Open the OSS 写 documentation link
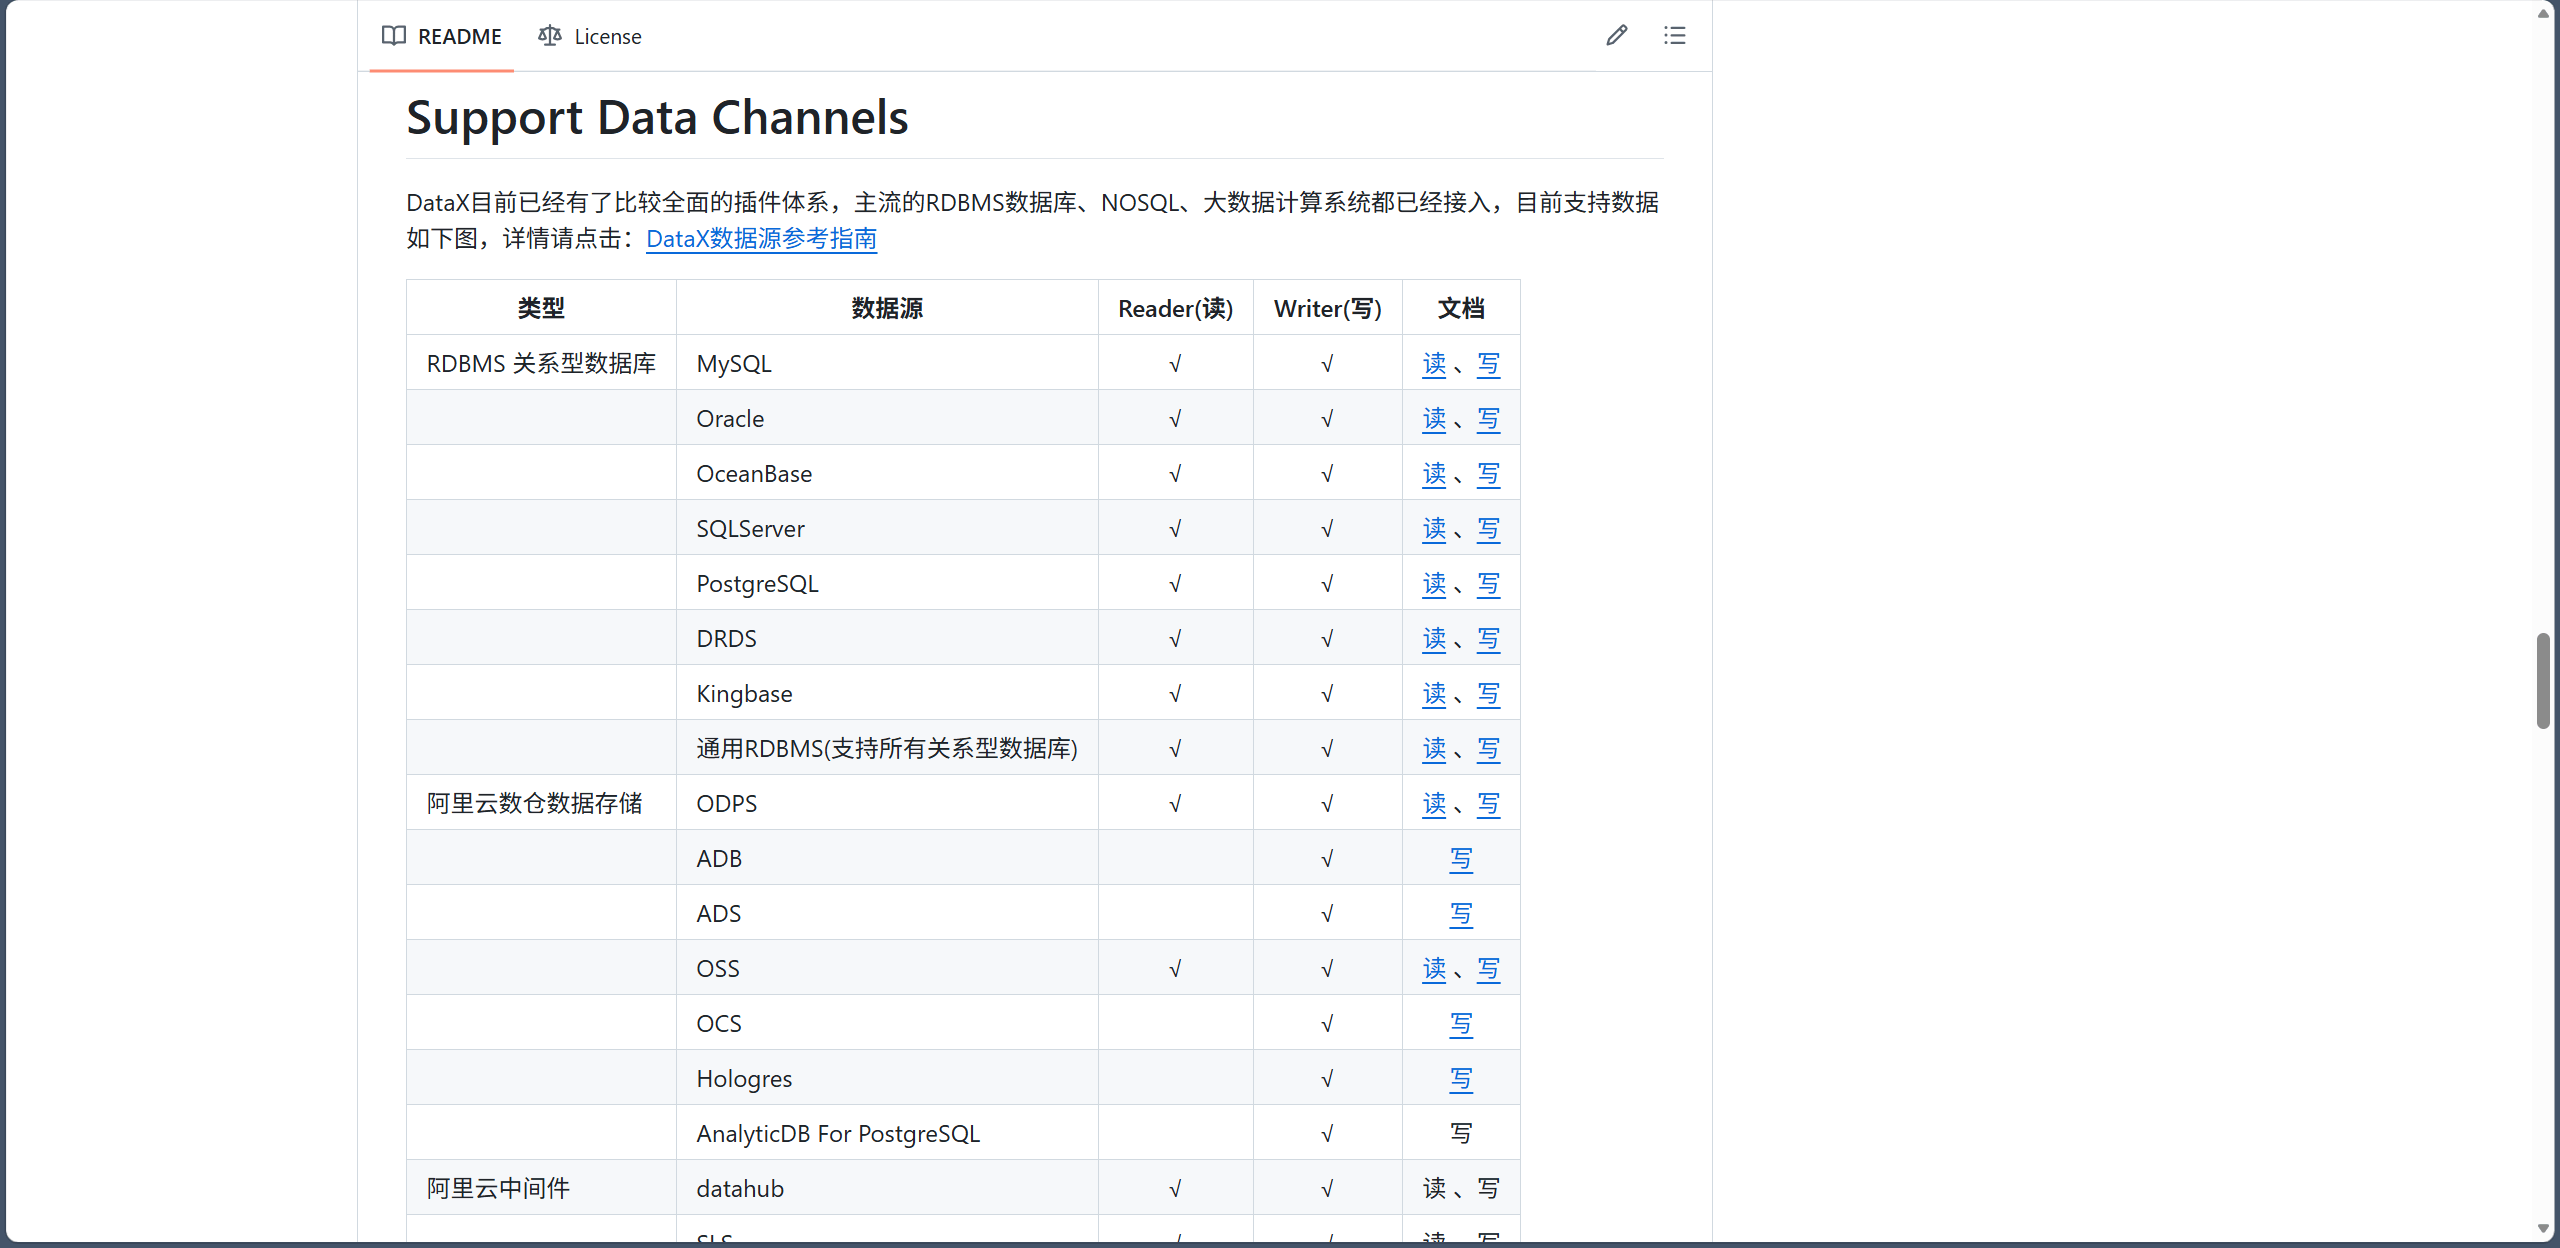Screen dimensions: 2560x1248 pos(1489,969)
